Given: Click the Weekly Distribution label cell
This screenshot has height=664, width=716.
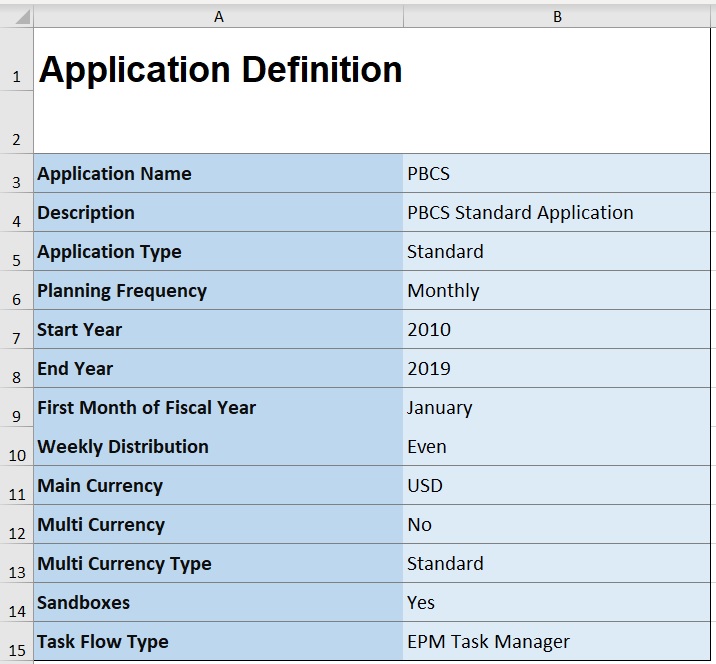Looking at the screenshot, I should [218, 446].
